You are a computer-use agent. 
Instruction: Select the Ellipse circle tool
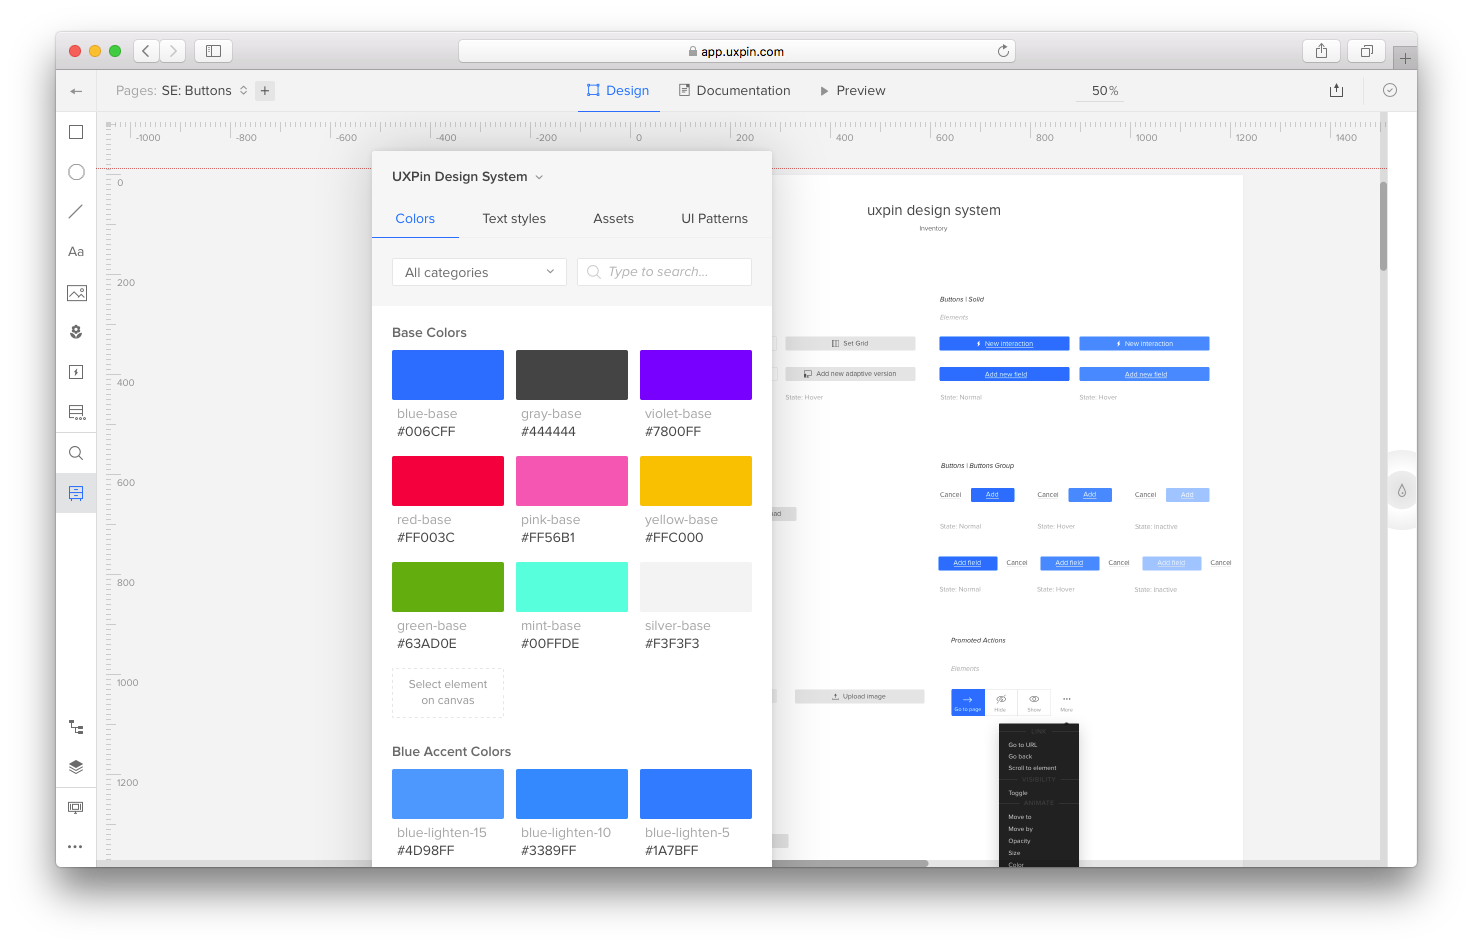[x=76, y=172]
